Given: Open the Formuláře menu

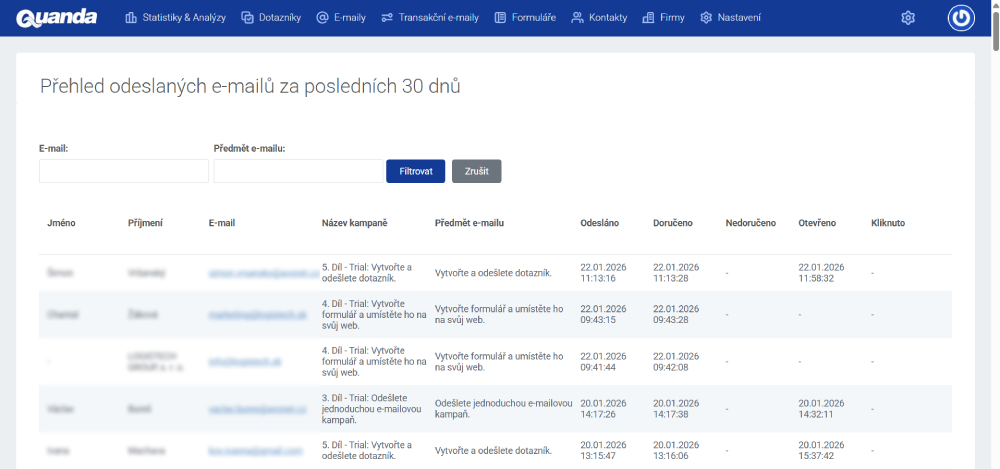Looking at the screenshot, I should (525, 18).
